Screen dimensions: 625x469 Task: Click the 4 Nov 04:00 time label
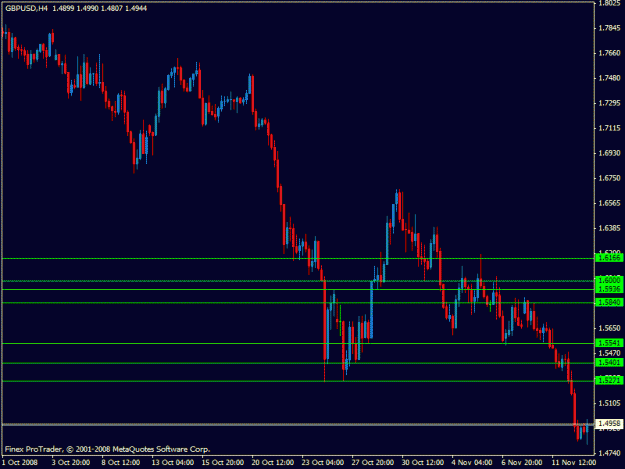coord(472,462)
